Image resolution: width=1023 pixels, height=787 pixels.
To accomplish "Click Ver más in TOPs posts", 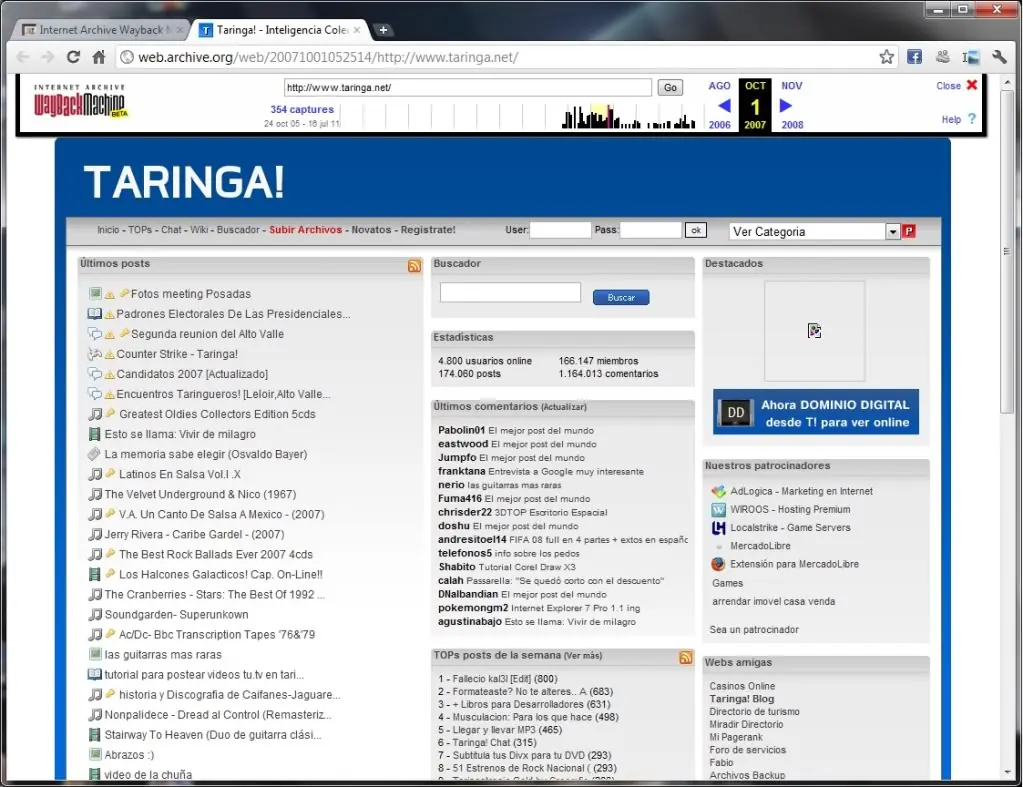I will pos(583,656).
